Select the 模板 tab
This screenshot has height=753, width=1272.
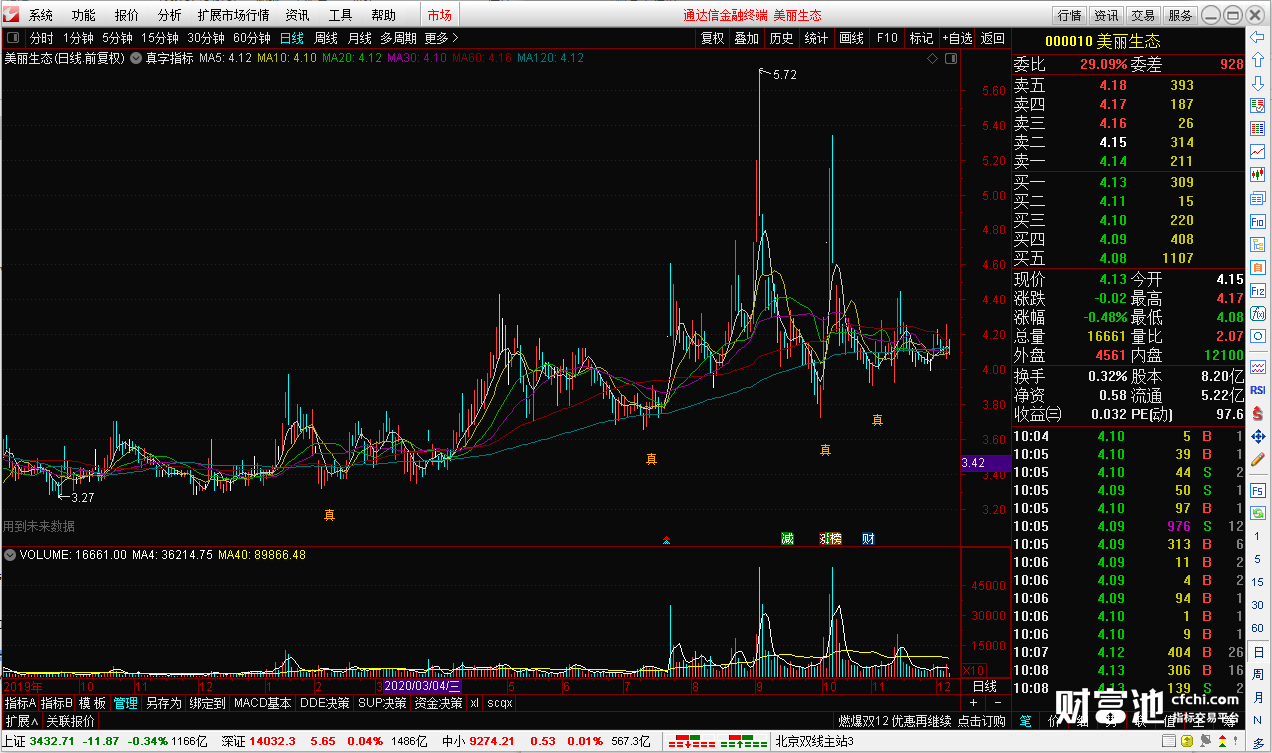(x=93, y=703)
